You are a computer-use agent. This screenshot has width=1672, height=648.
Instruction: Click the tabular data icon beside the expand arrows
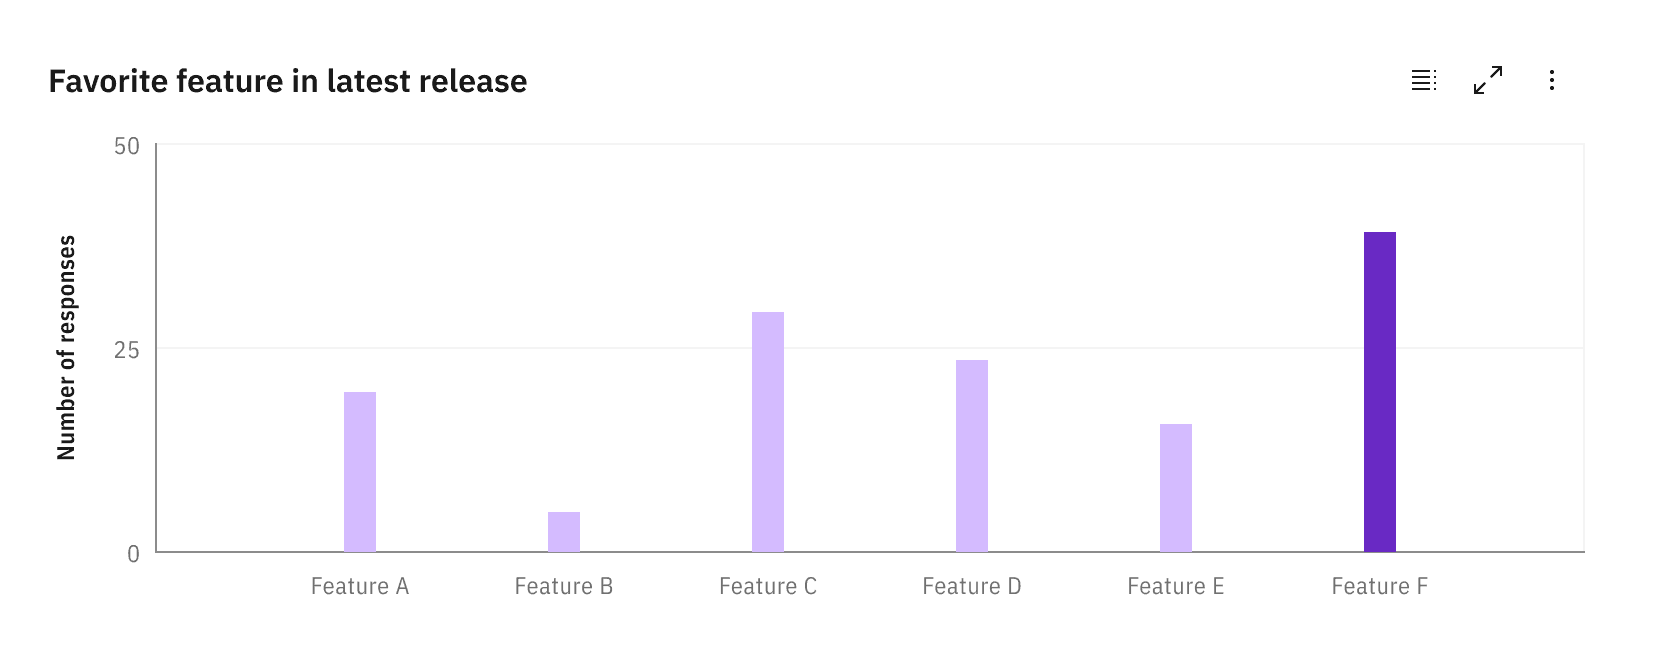coord(1424,80)
